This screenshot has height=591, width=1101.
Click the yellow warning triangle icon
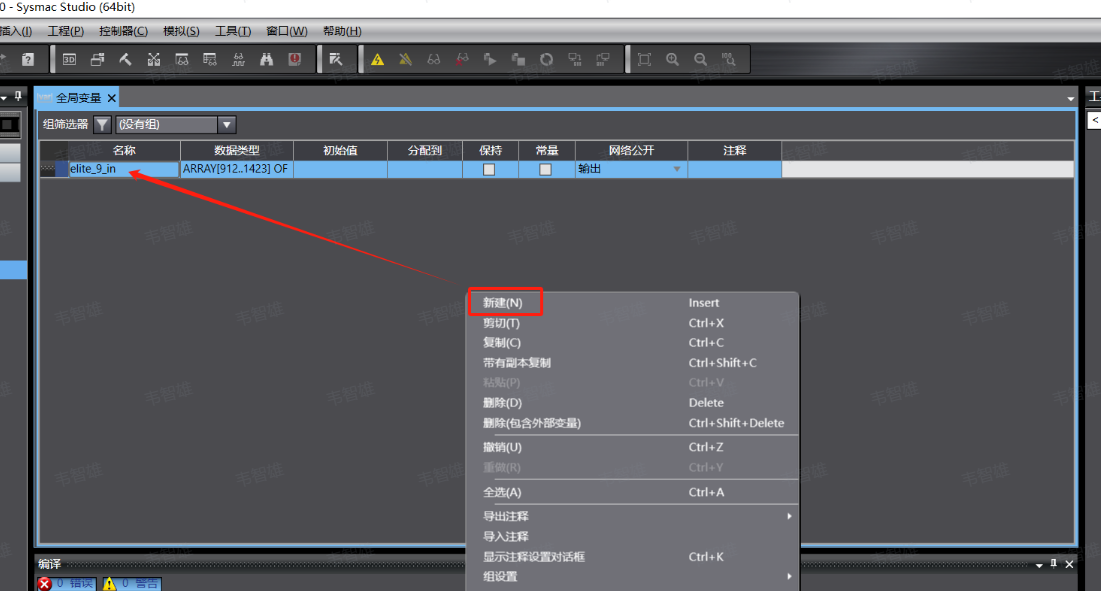(x=377, y=60)
